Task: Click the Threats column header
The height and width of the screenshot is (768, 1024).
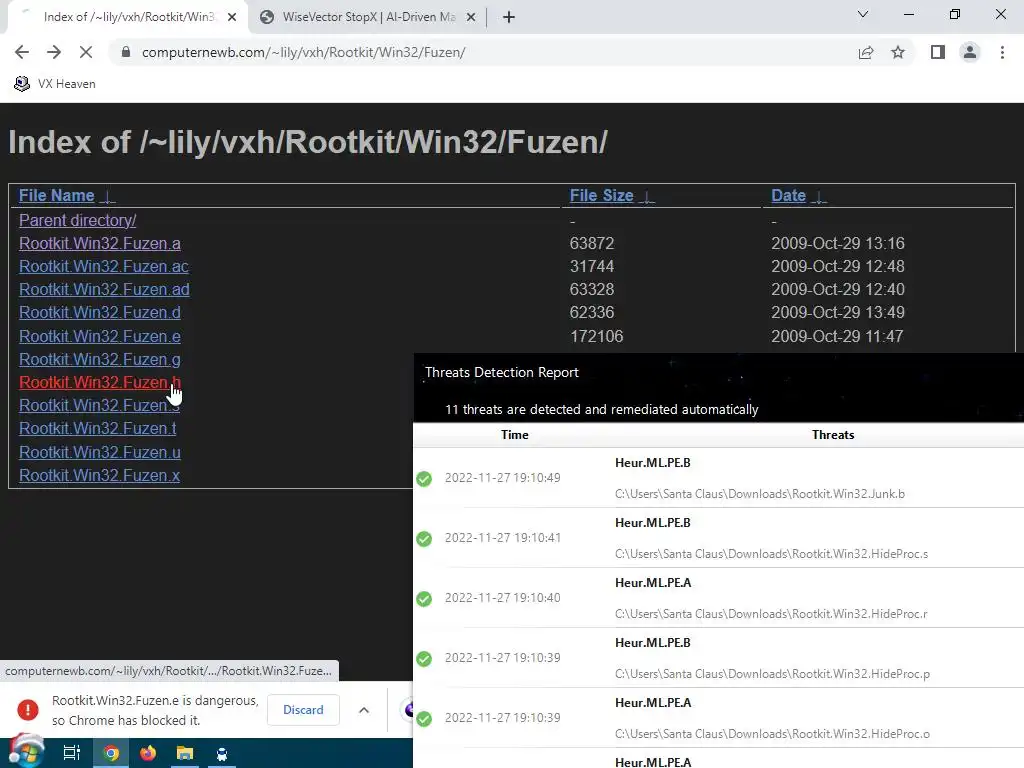Action: click(x=833, y=435)
